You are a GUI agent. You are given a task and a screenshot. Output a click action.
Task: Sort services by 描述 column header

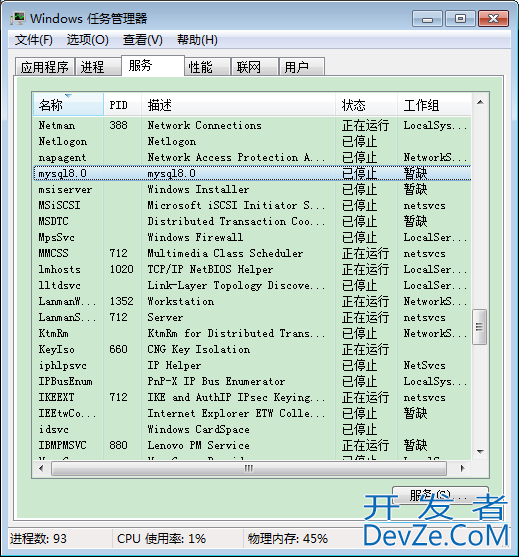point(238,105)
